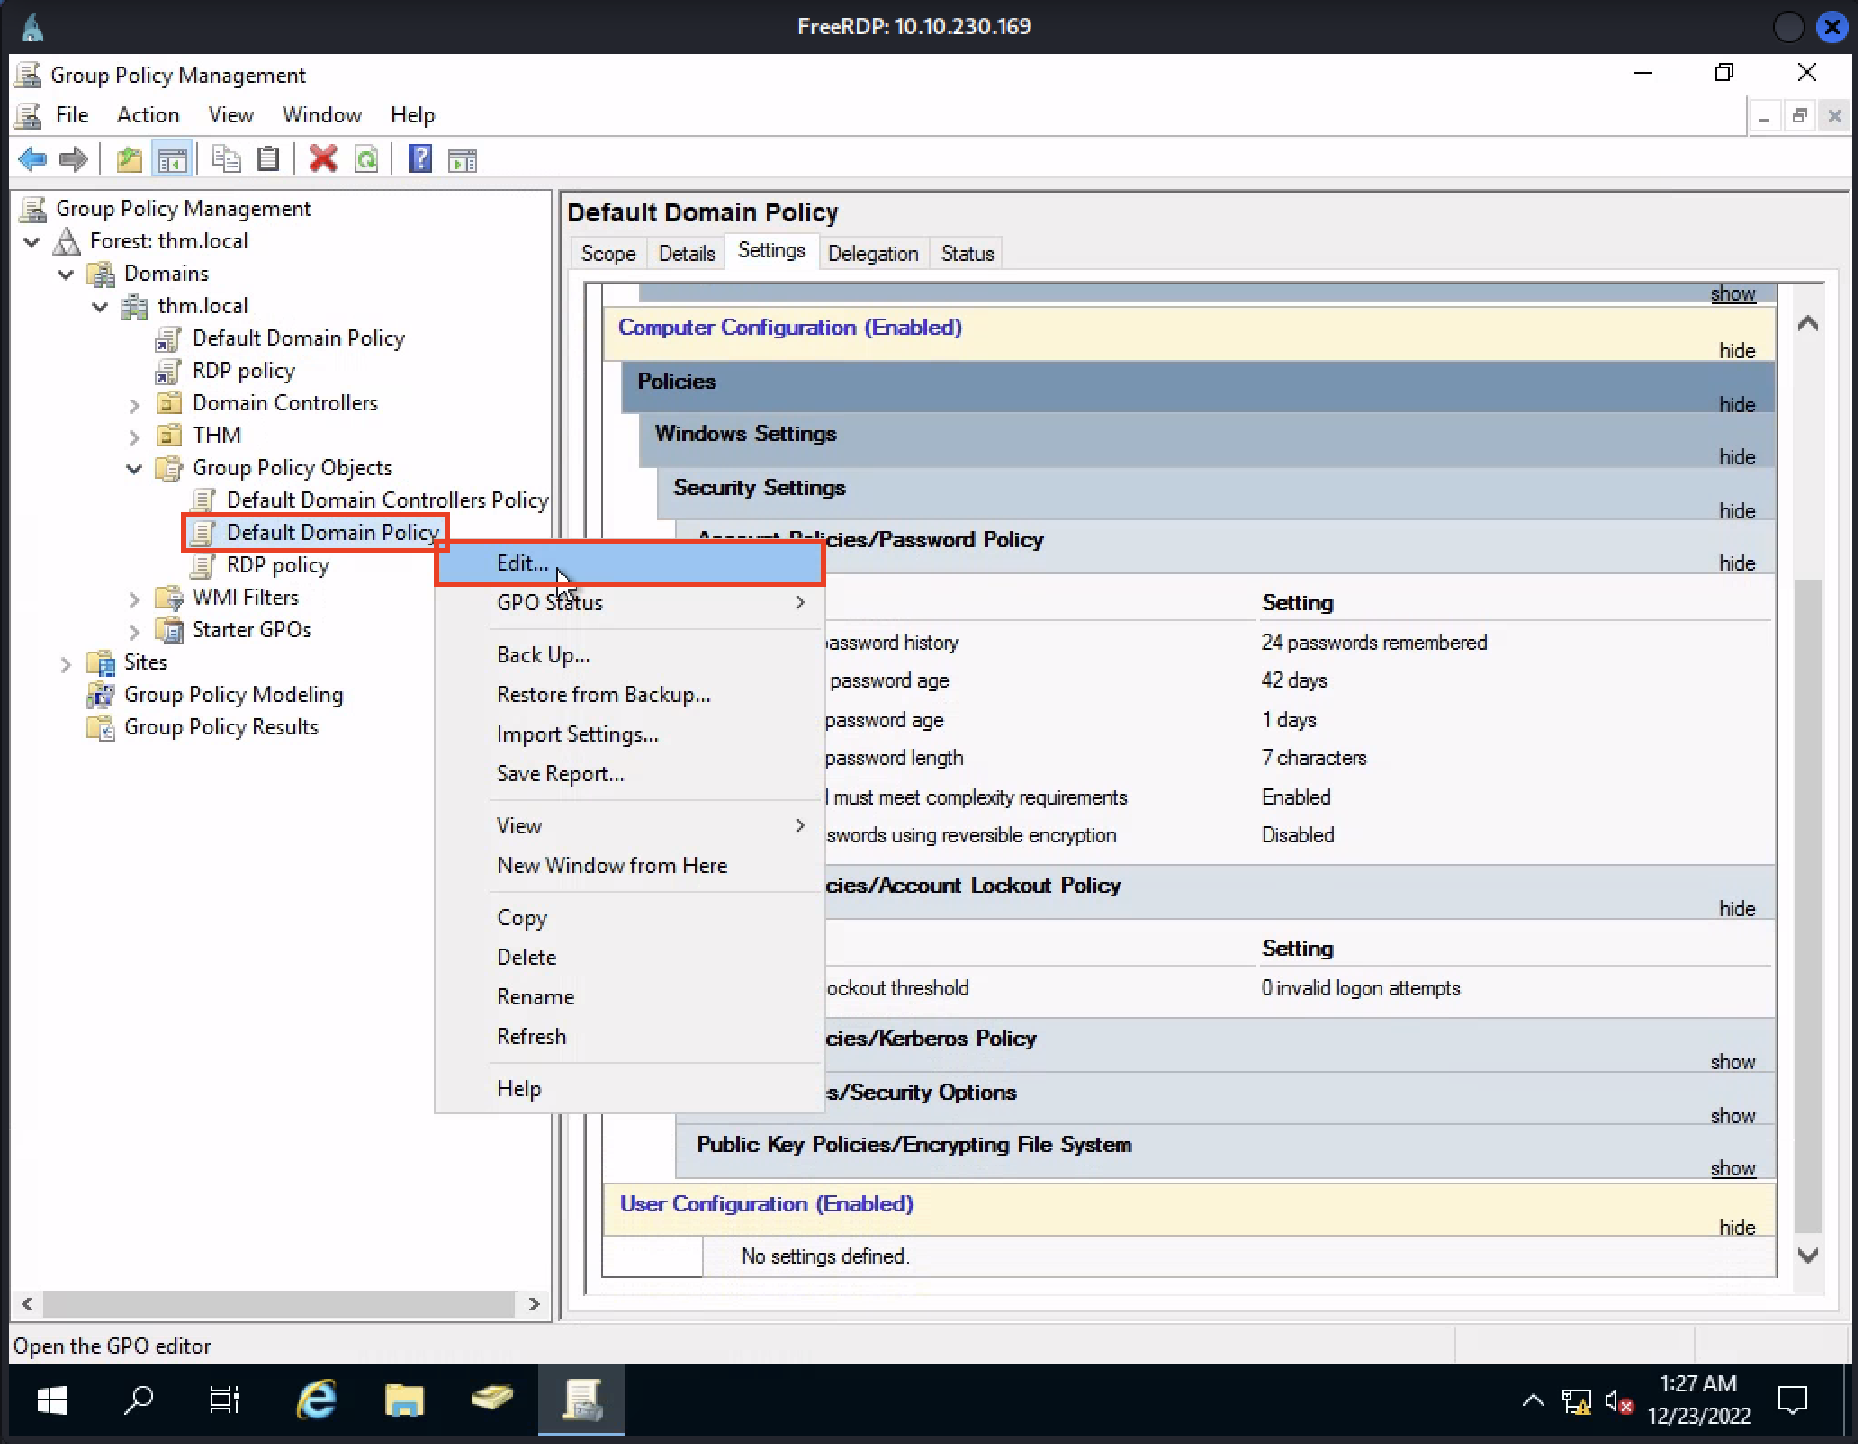Image resolution: width=1858 pixels, height=1444 pixels.
Task: Select Group Policy Results node
Action: 221,727
